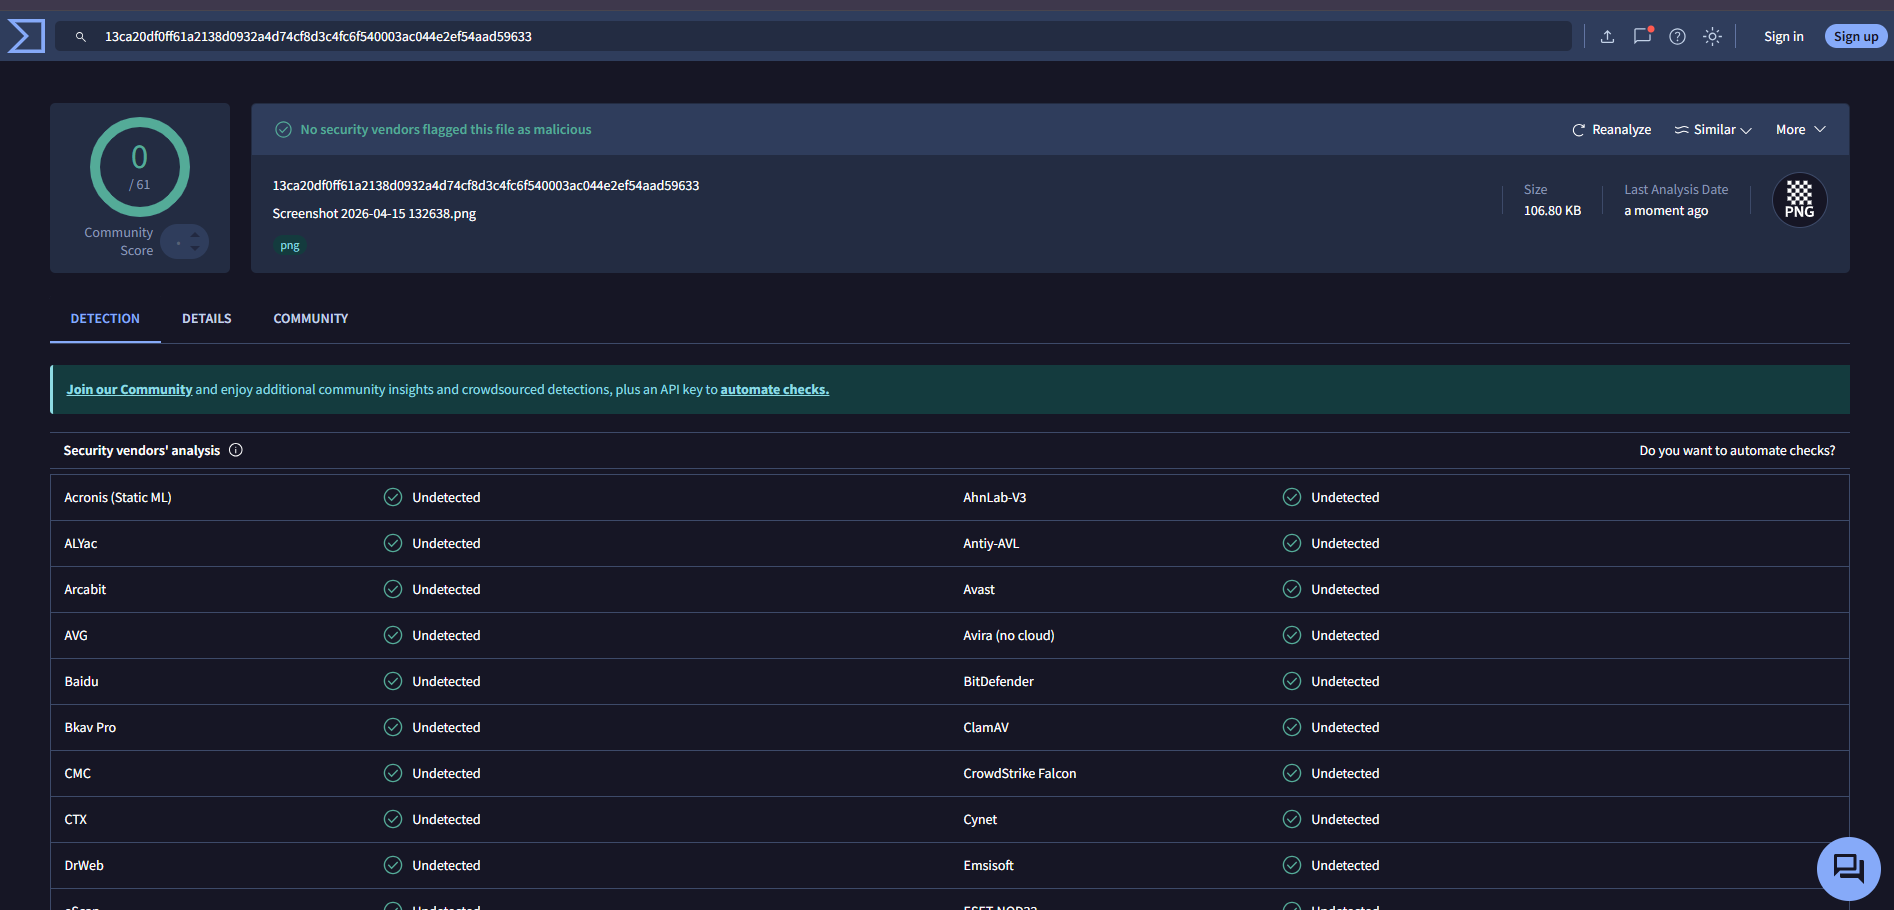
Task: Click the search magnifier icon
Action: point(80,36)
